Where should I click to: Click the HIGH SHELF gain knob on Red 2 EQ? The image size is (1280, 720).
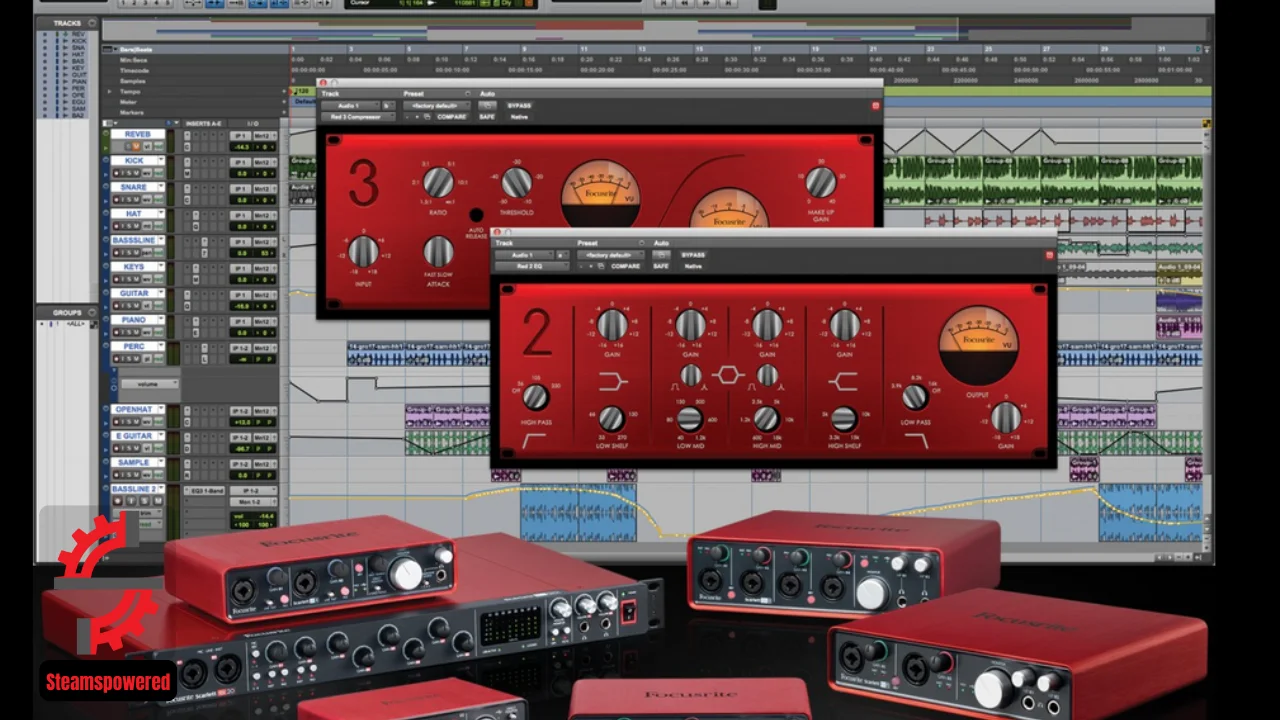coord(845,324)
